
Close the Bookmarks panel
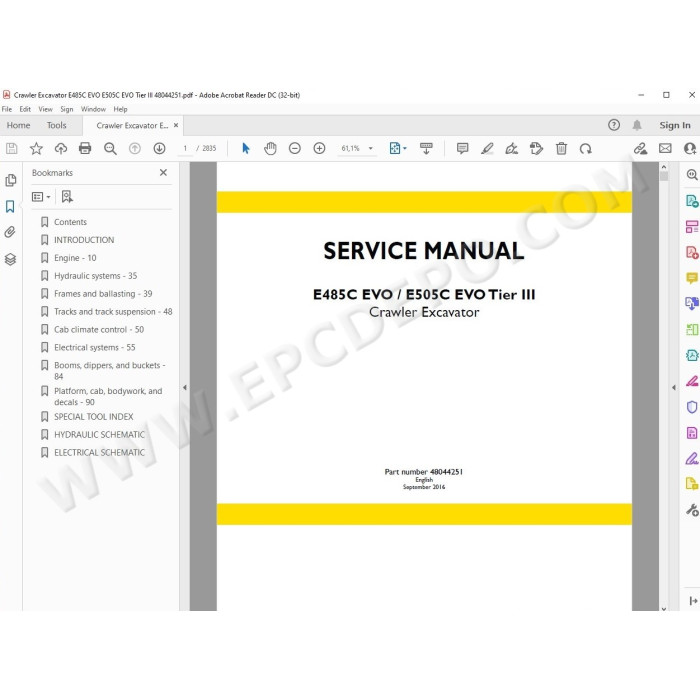click(x=163, y=172)
